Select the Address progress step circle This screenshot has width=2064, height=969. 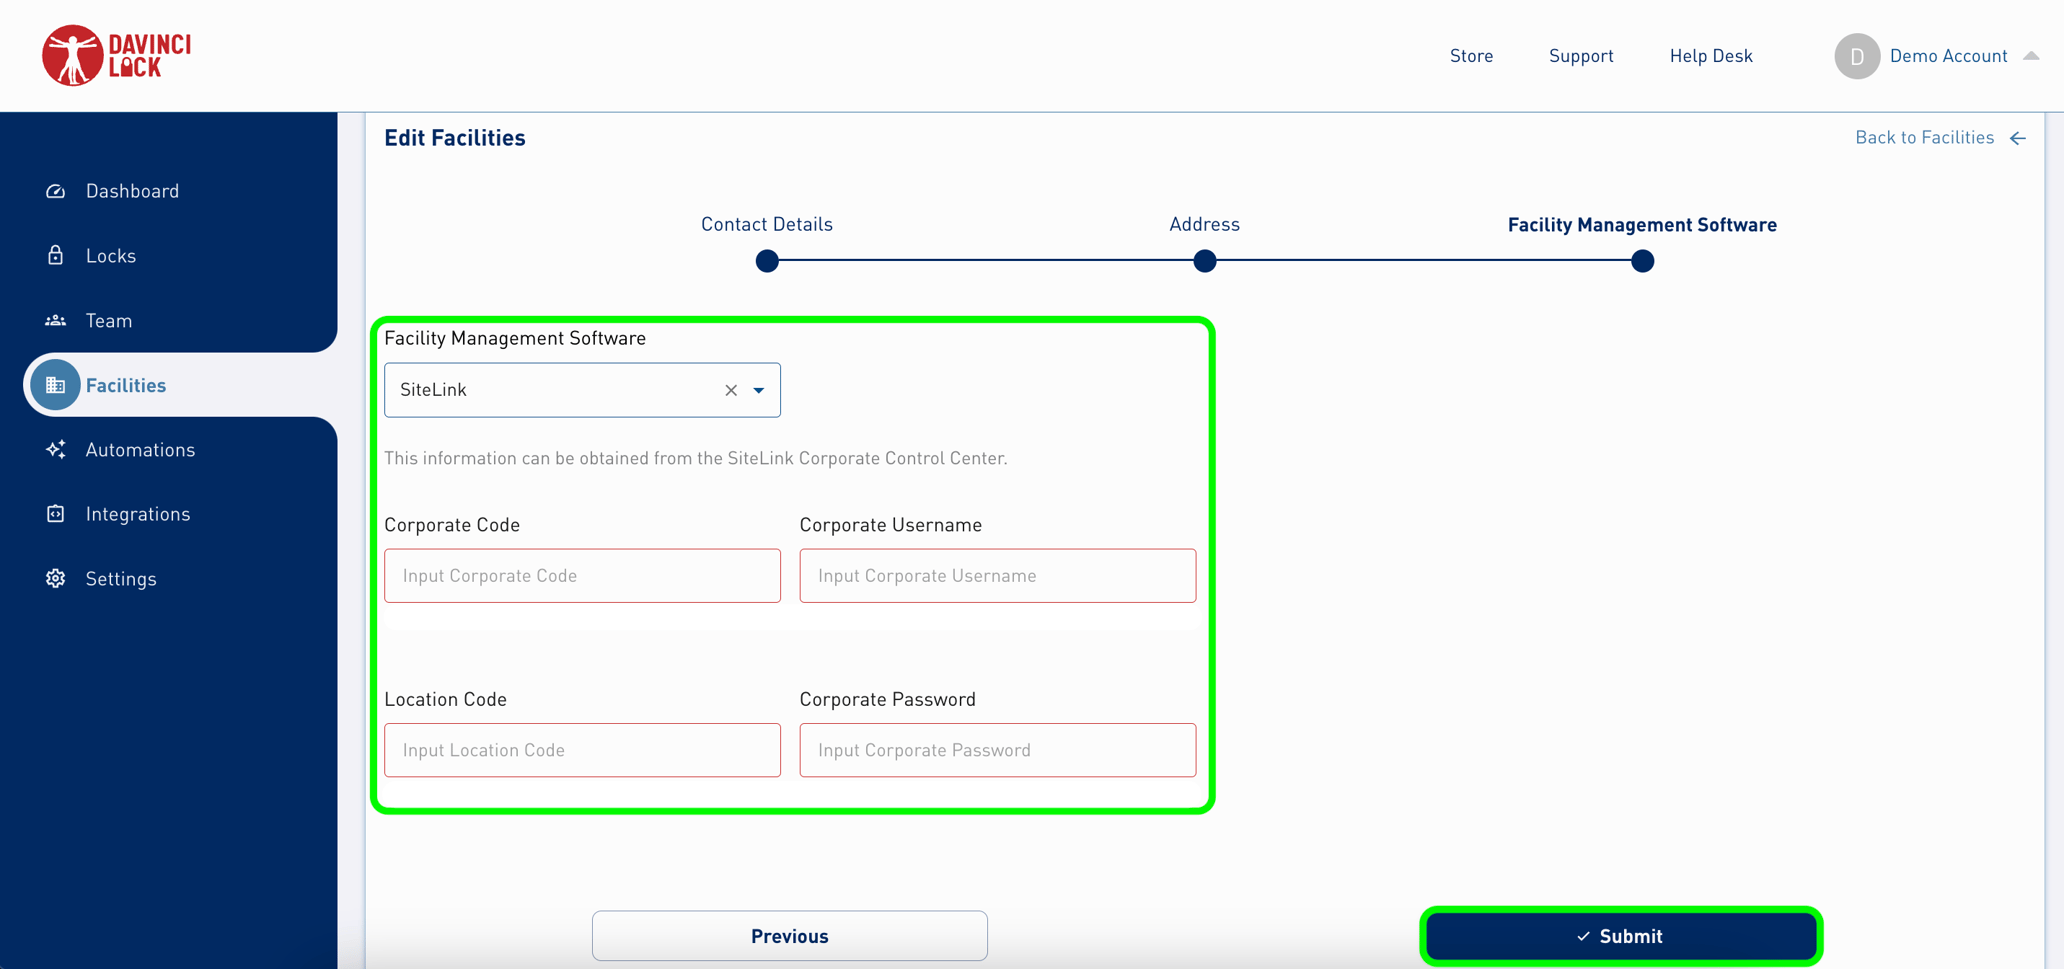1205,261
